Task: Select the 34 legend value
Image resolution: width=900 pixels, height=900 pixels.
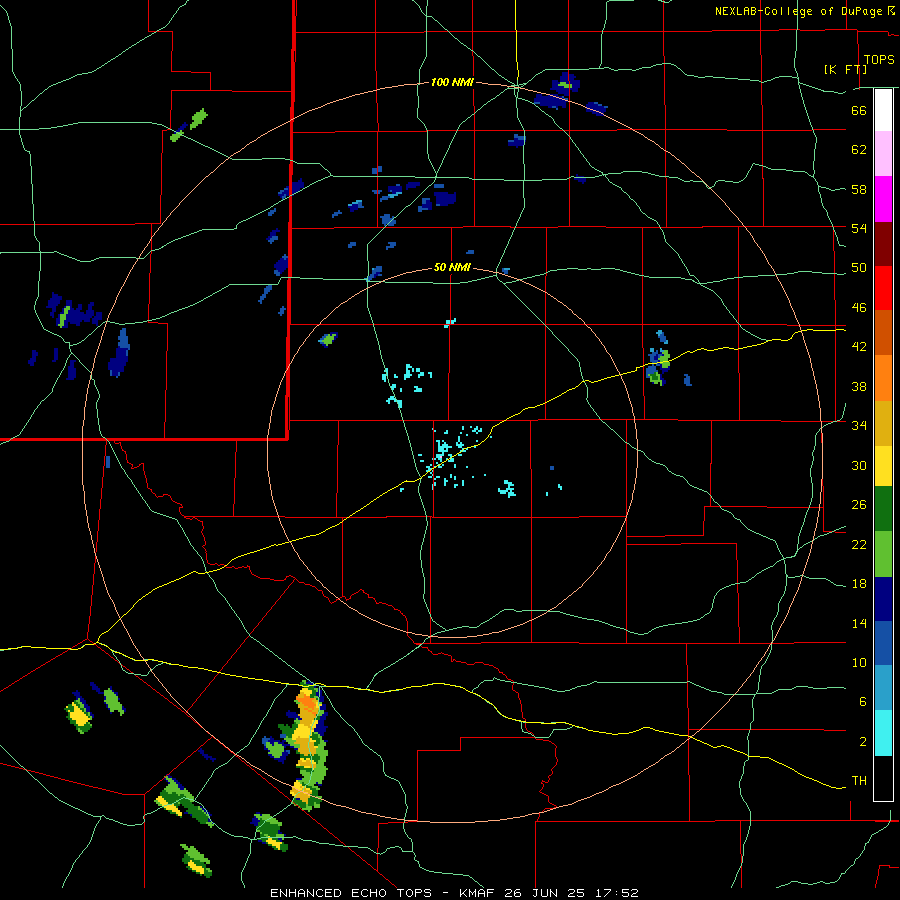Action: point(859,426)
